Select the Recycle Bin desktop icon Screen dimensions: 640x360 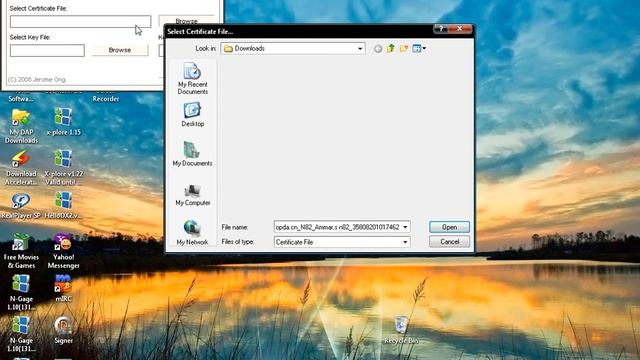tap(401, 330)
